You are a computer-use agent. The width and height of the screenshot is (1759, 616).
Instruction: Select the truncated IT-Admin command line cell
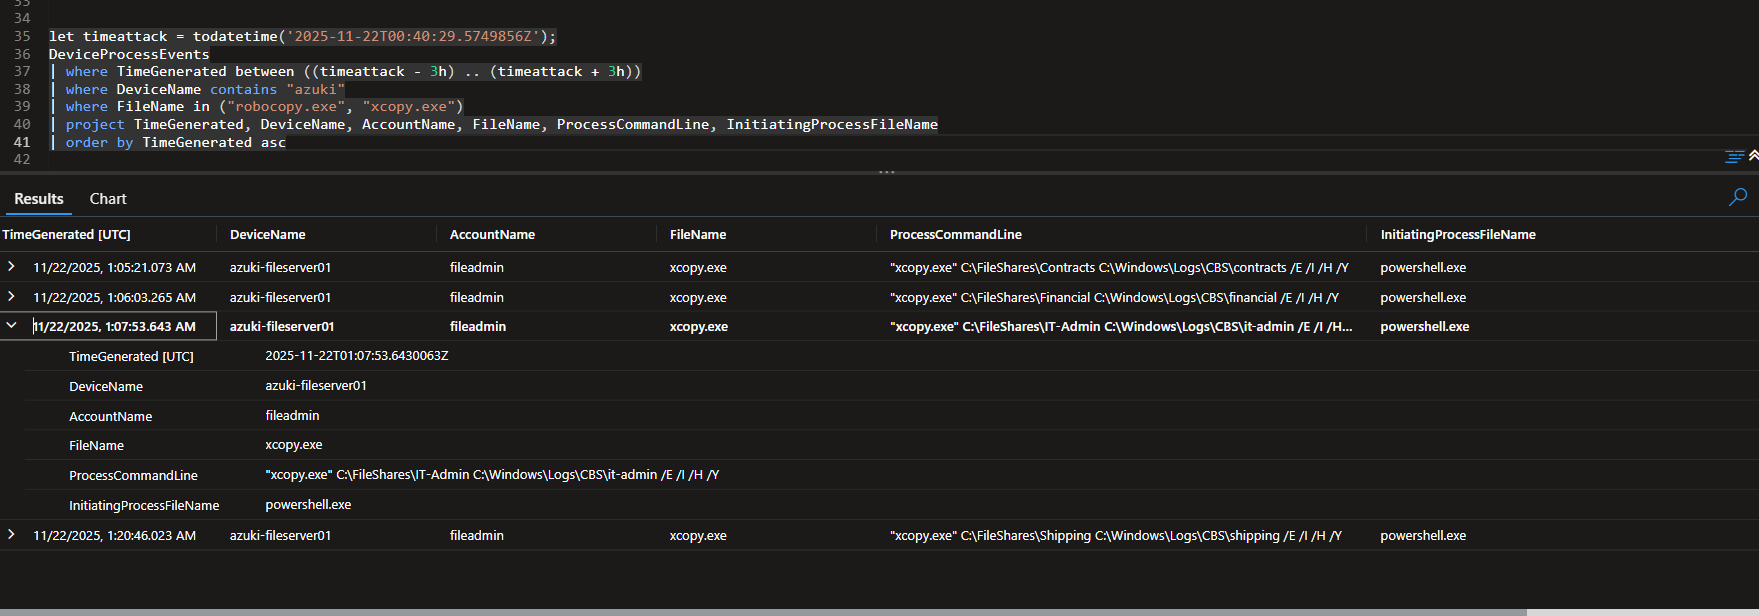click(1121, 326)
